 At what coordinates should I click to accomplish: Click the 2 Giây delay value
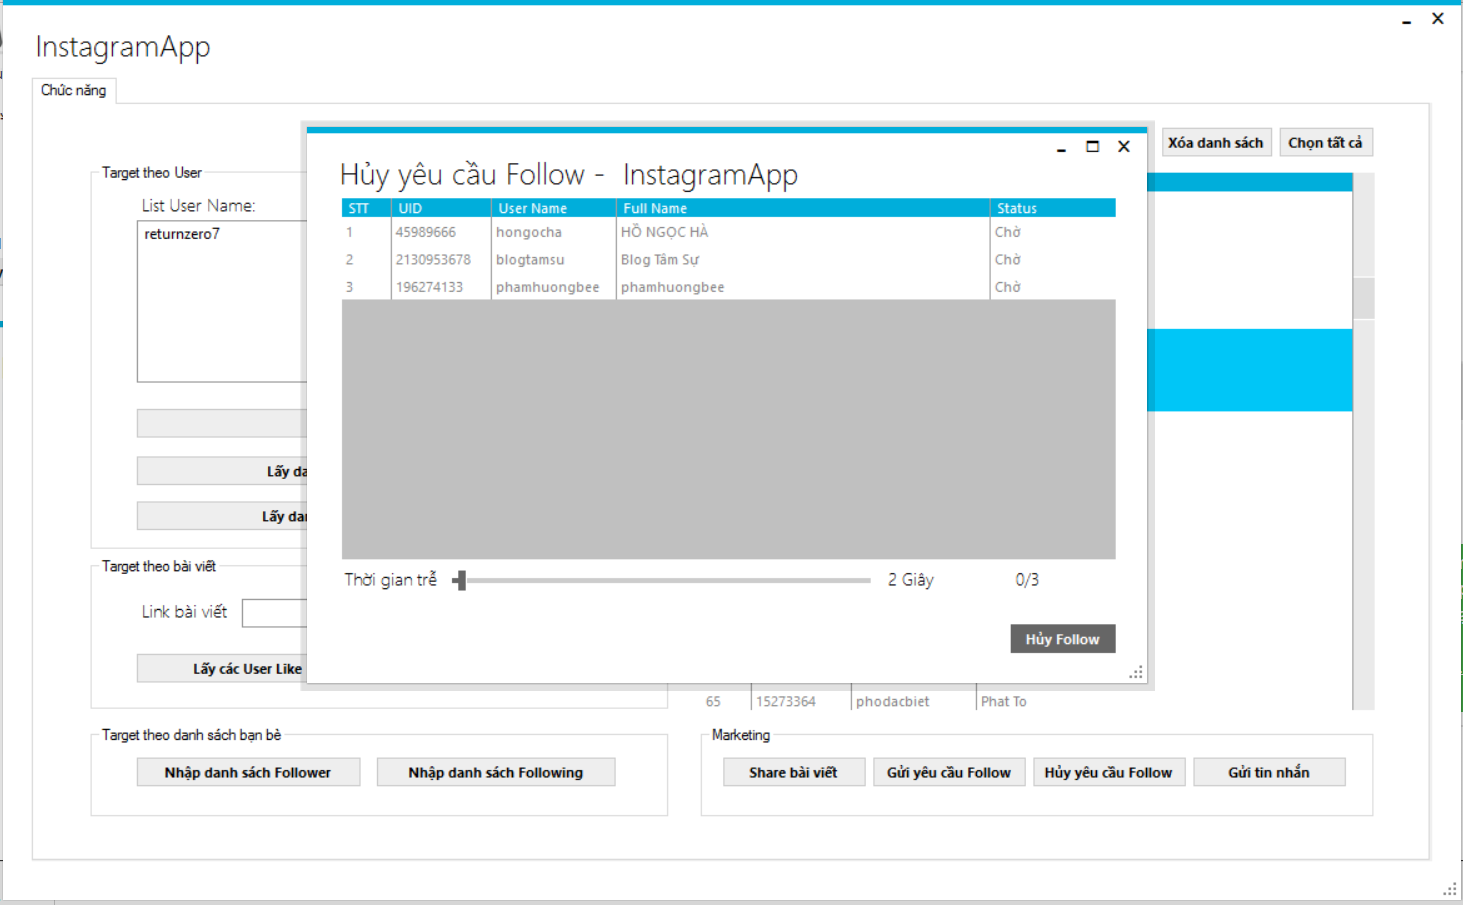tap(911, 580)
